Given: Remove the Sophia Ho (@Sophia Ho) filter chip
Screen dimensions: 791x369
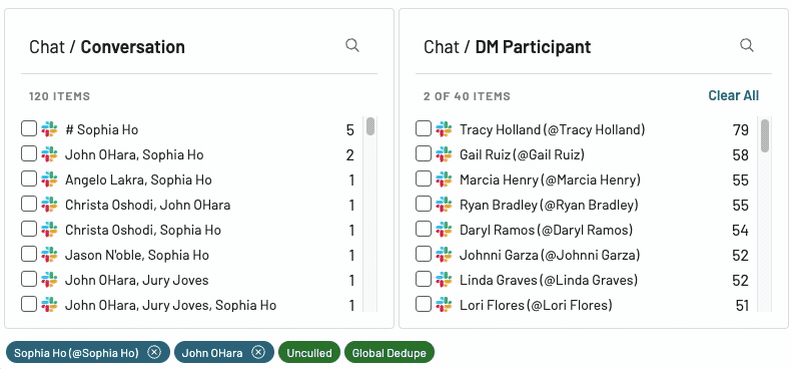Looking at the screenshot, I should tap(154, 352).
